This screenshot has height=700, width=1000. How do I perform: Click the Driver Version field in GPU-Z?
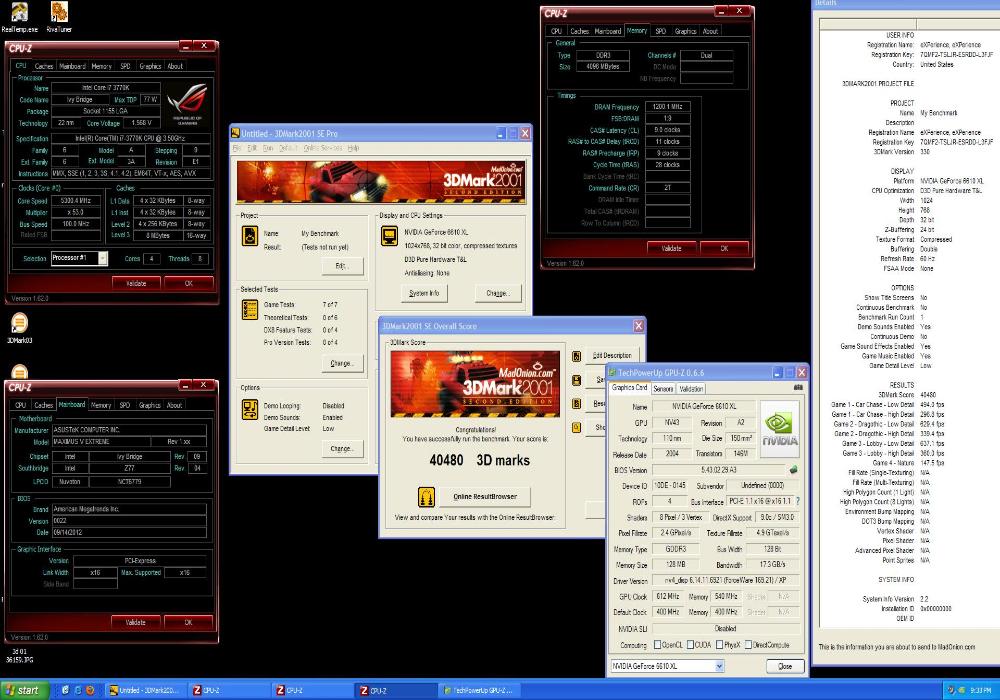pyautogui.click(x=724, y=581)
